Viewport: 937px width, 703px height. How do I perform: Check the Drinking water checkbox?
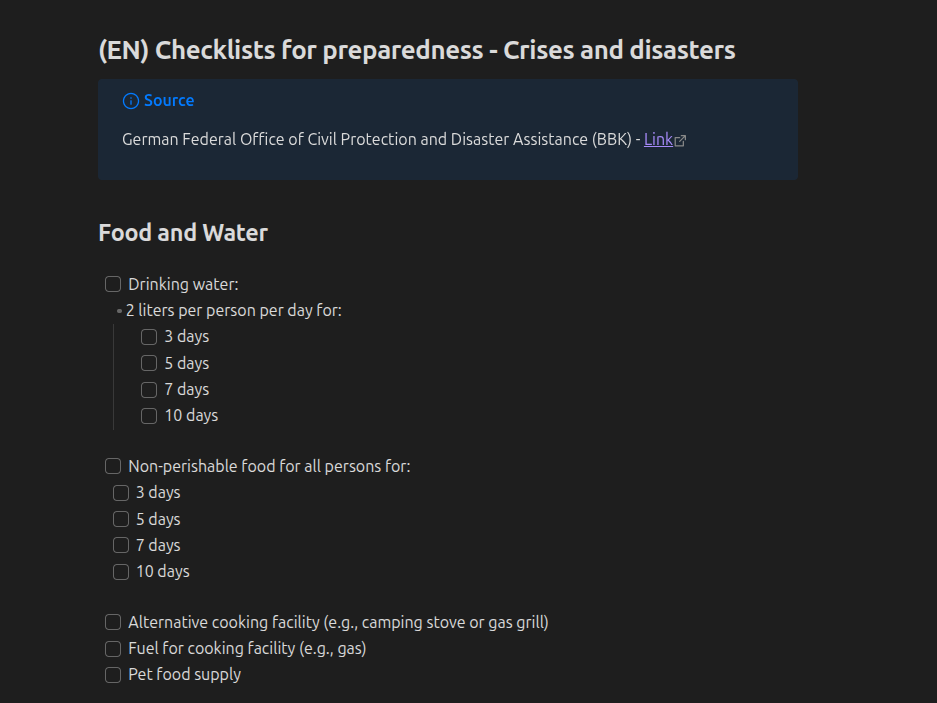(x=112, y=284)
